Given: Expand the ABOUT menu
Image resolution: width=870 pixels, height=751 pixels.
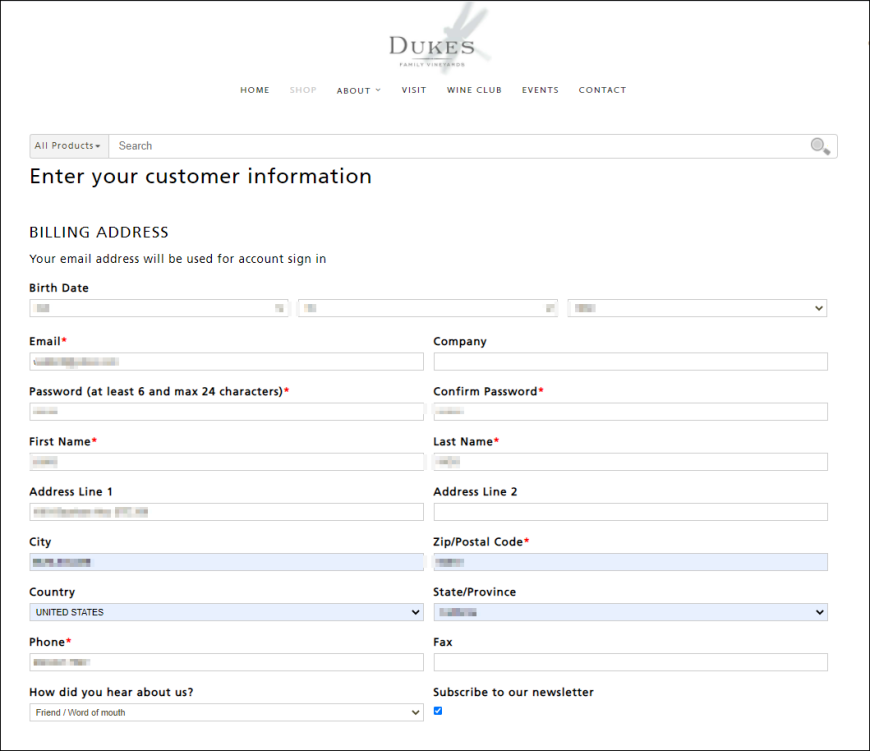Looking at the screenshot, I should 358,90.
